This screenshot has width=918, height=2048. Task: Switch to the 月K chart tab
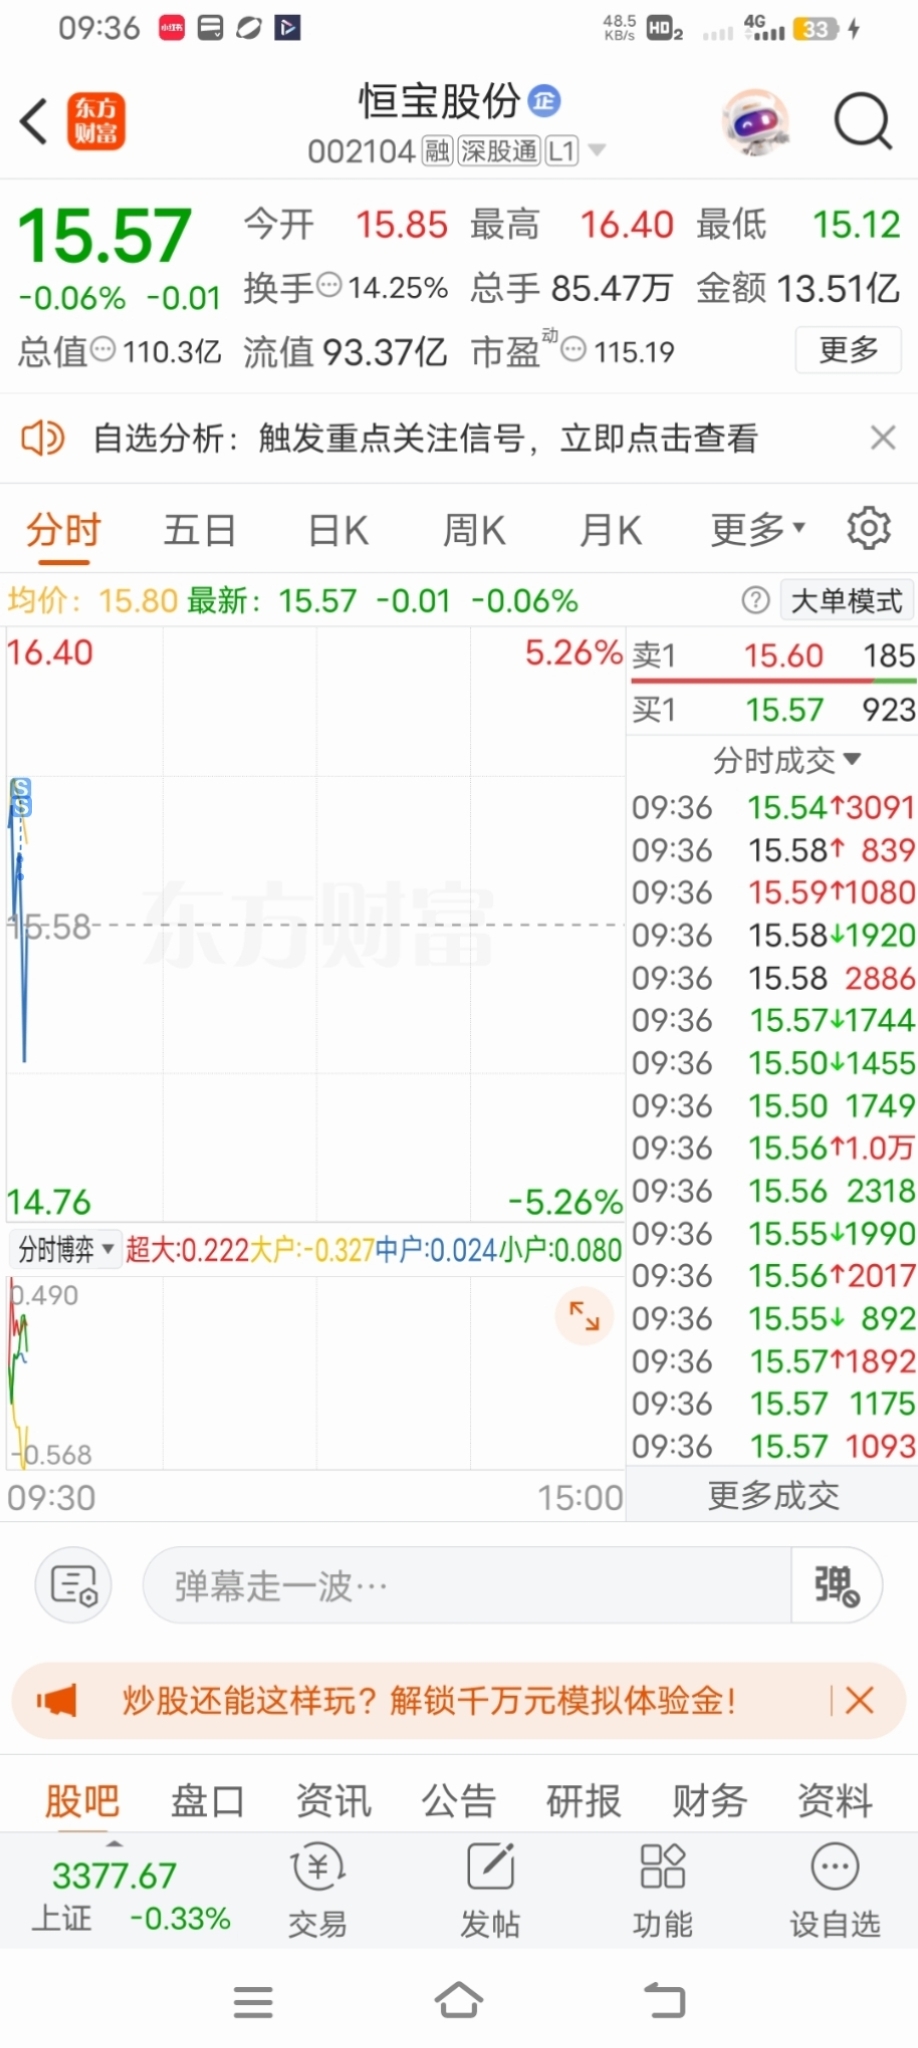click(x=610, y=530)
